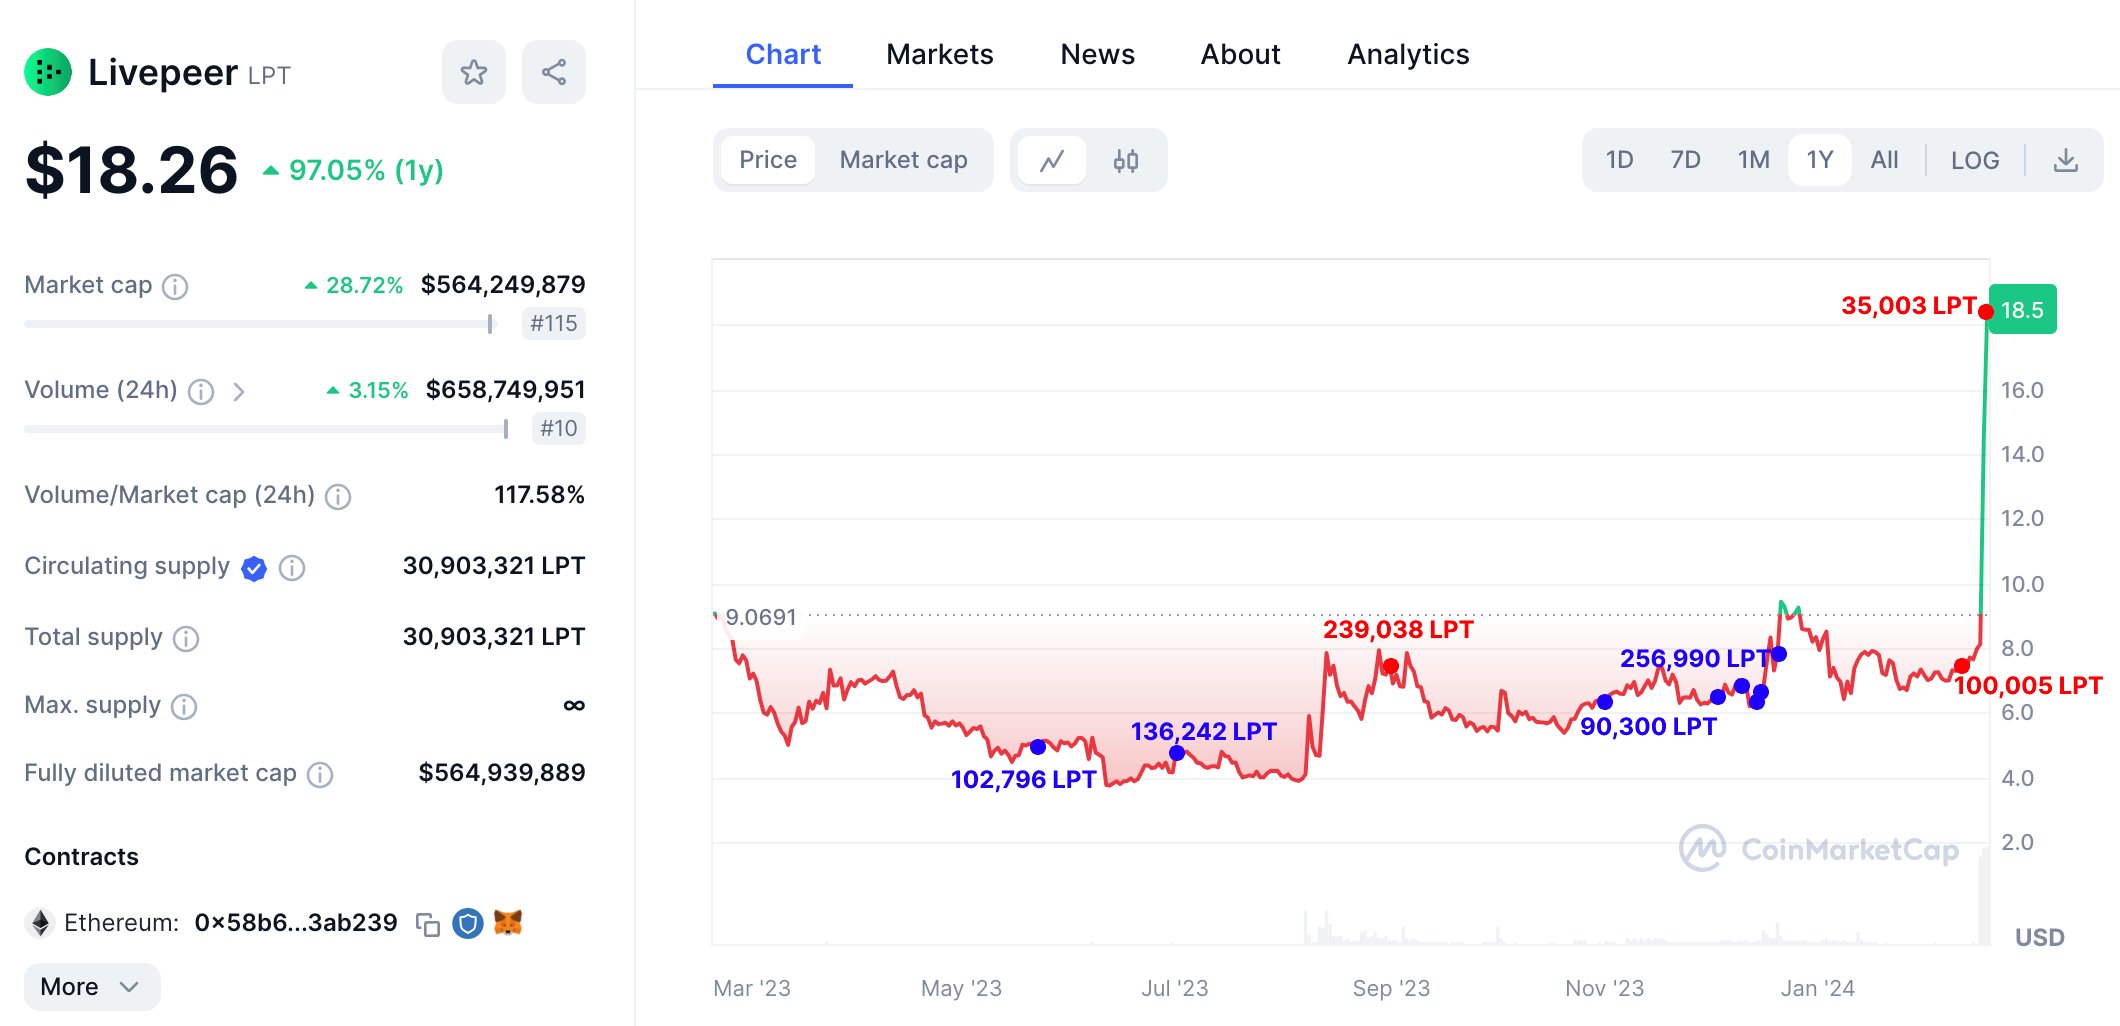Click the Ethereum contract address 0x58b6...3ab239

pyautogui.click(x=296, y=922)
